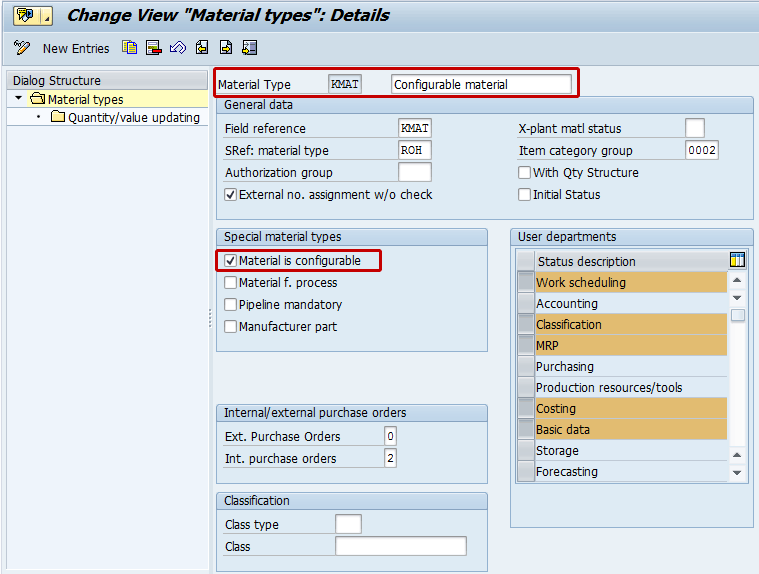
Task: Go to the previous entry icon
Action: click(202, 48)
